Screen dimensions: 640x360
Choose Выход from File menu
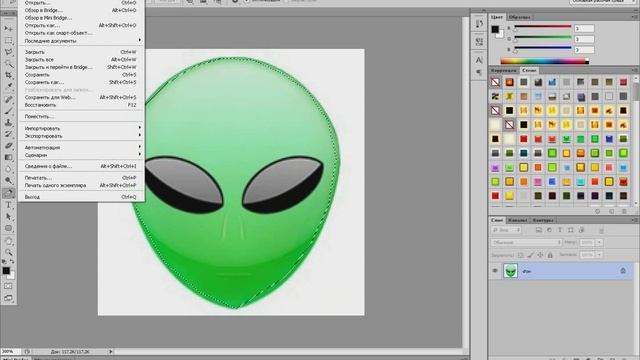tap(82, 197)
